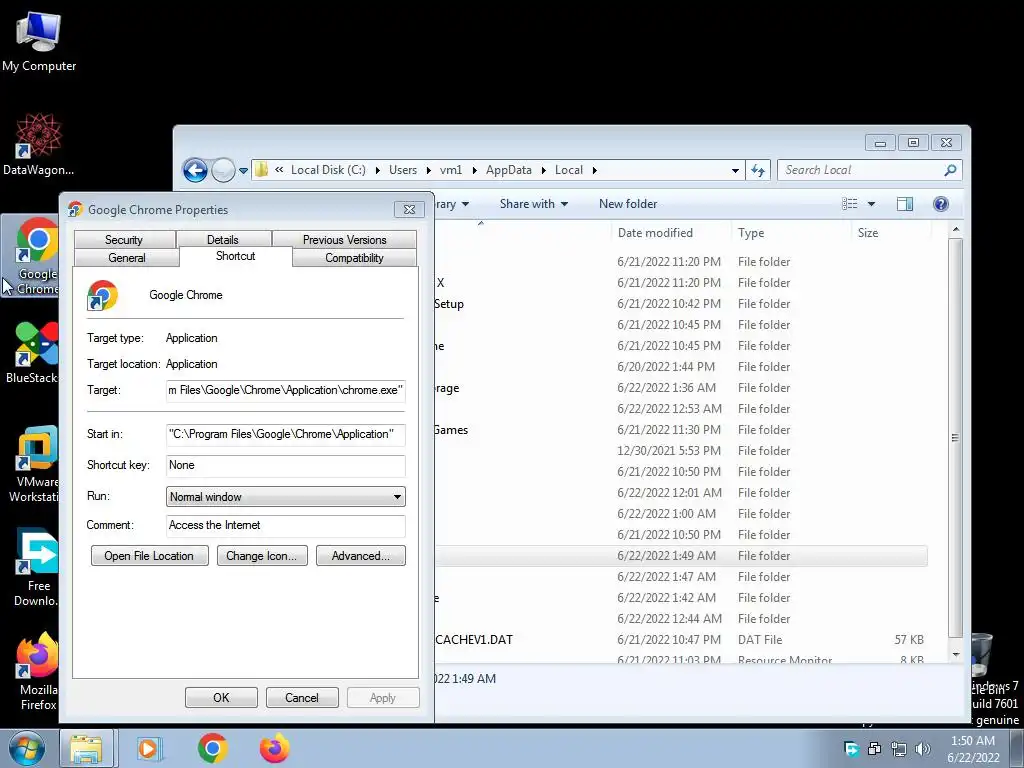Image resolution: width=1024 pixels, height=768 pixels.
Task: Expand the Share with menu
Action: point(534,204)
